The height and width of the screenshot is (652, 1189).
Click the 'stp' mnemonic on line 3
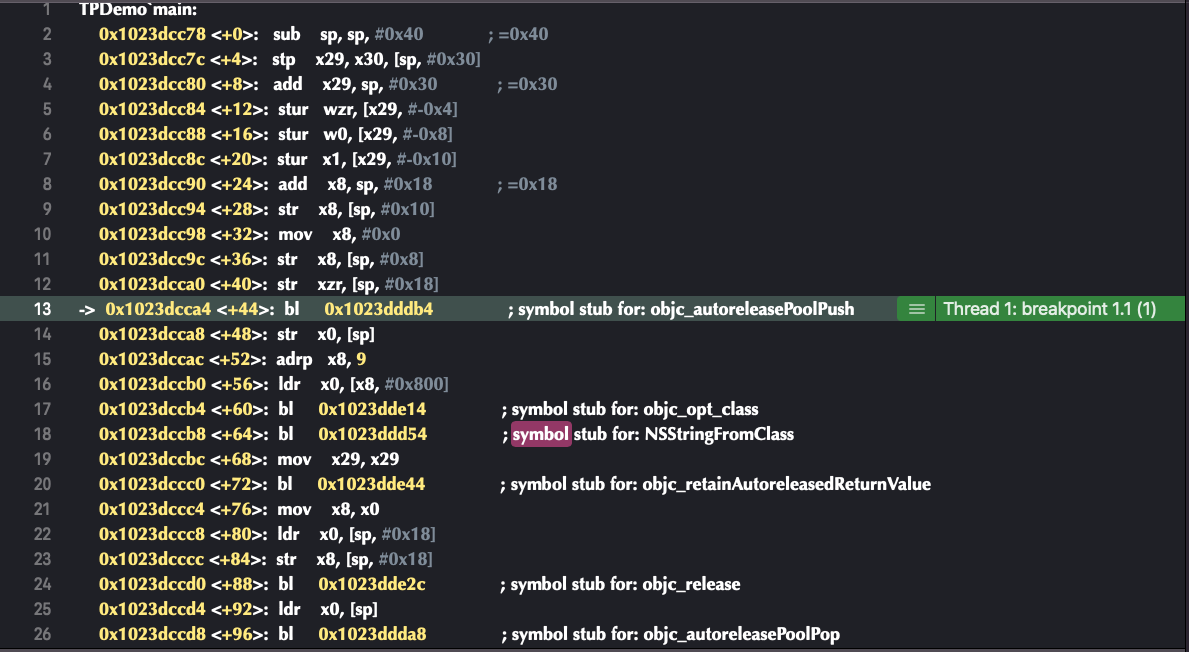tap(284, 59)
